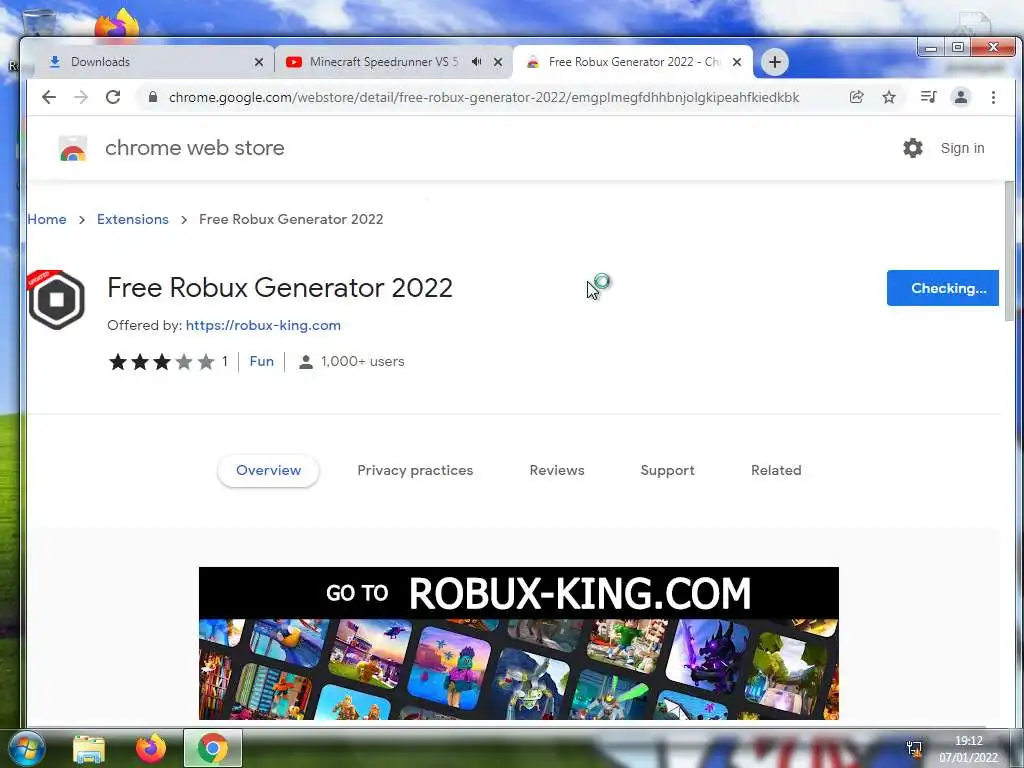Share this page via share icon
1024x768 pixels.
(x=856, y=97)
